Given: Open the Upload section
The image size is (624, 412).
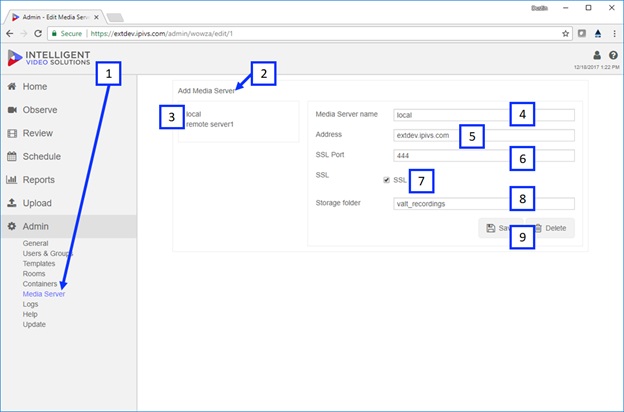Looking at the screenshot, I should coord(37,203).
